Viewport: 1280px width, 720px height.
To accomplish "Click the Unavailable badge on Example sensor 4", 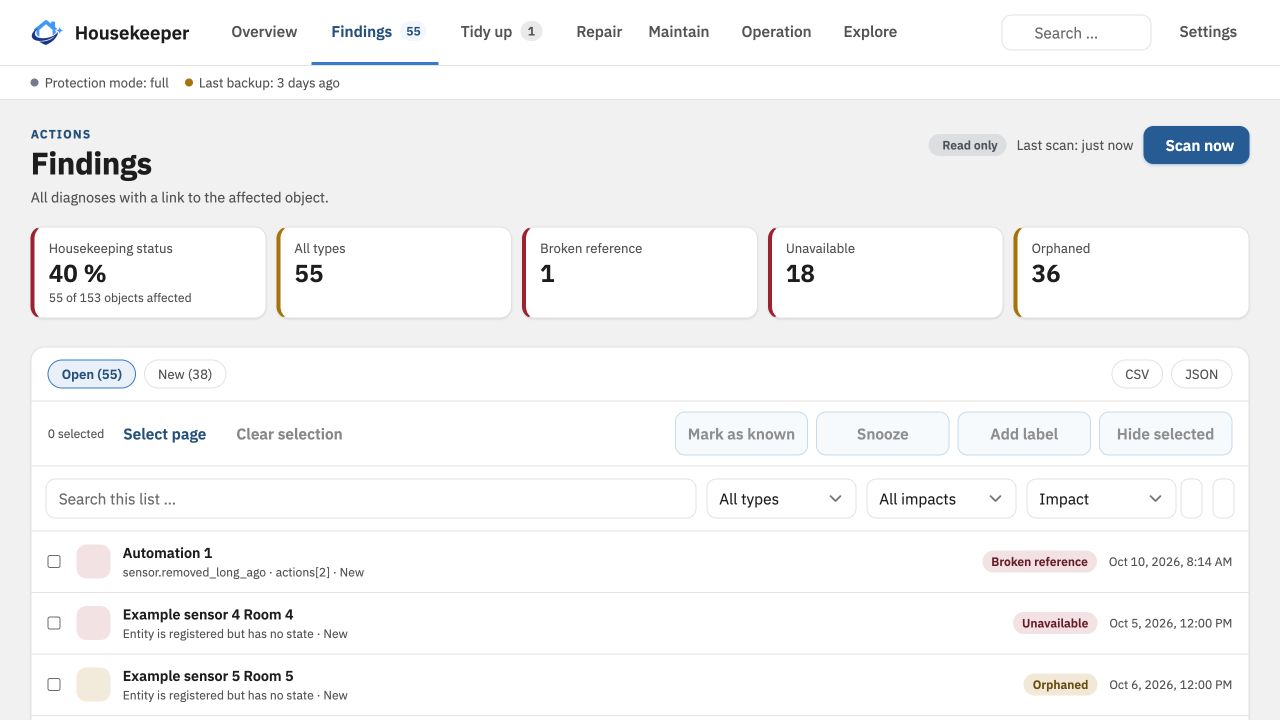I will pyautogui.click(x=1055, y=623).
